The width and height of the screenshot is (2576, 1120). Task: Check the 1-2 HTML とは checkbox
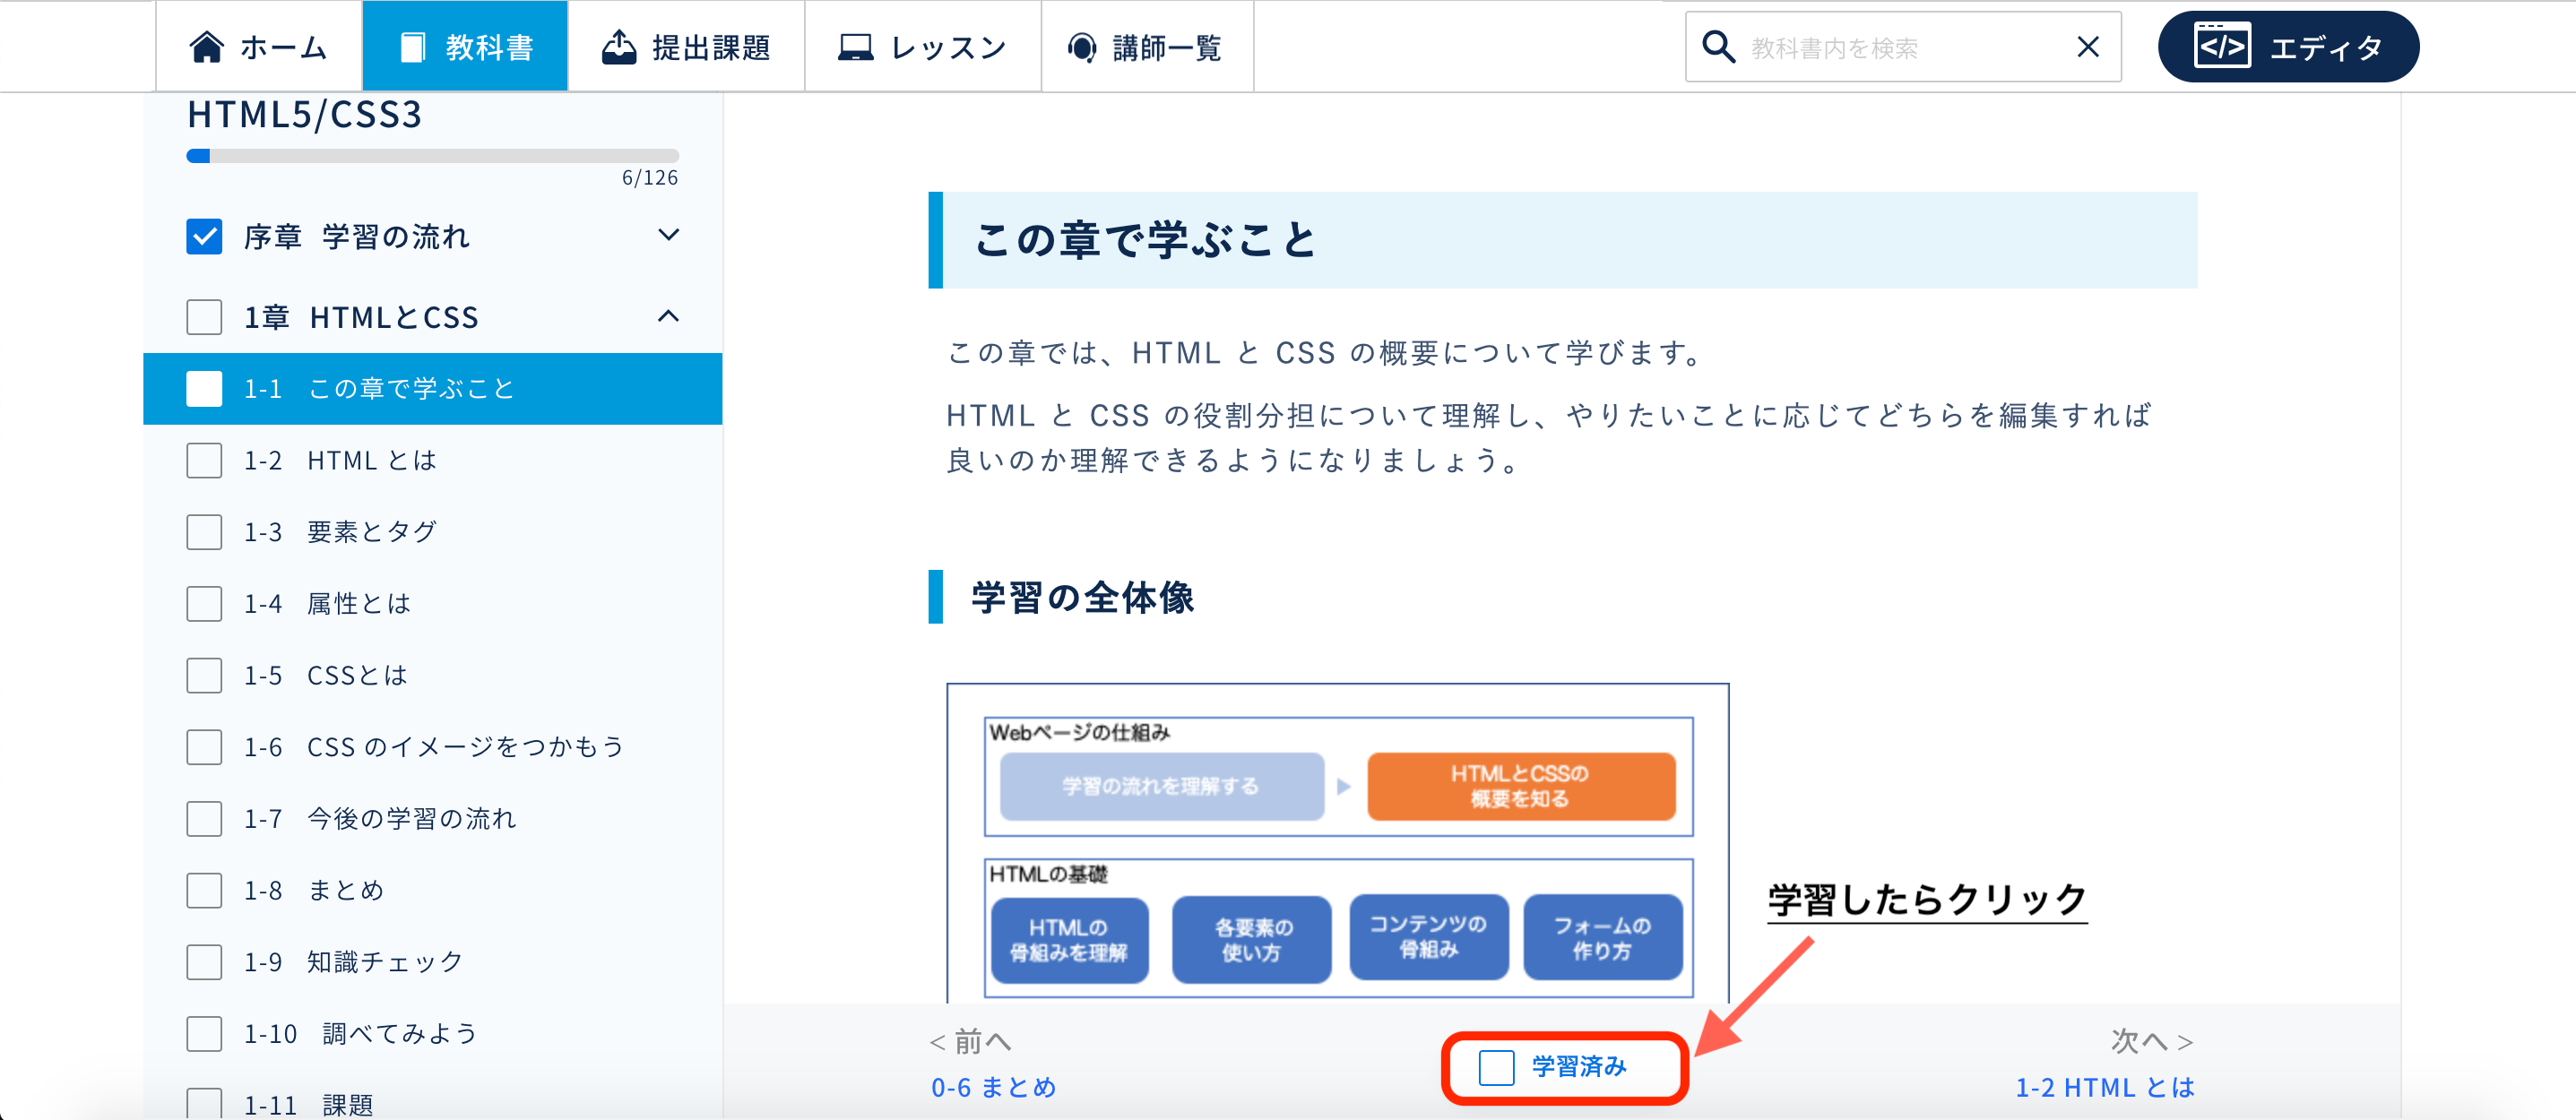pos(204,460)
